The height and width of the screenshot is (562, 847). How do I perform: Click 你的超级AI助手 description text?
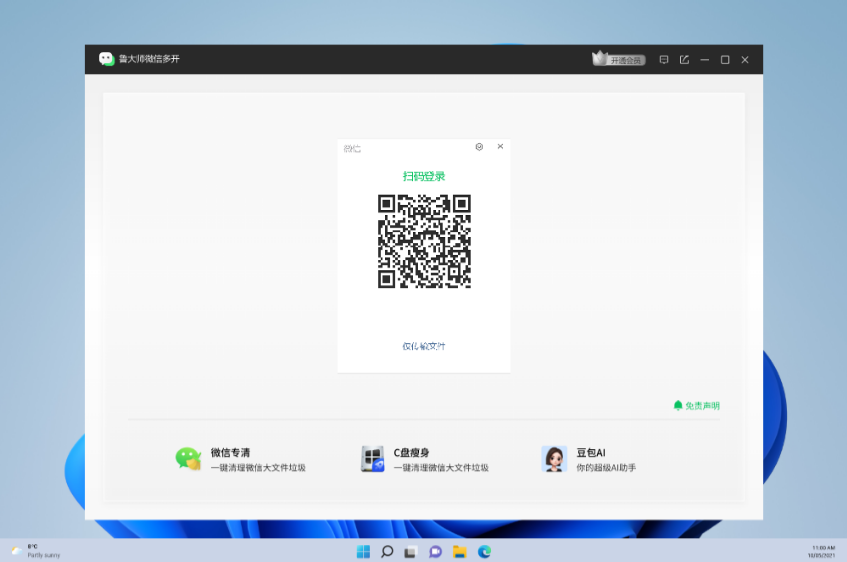click(606, 467)
